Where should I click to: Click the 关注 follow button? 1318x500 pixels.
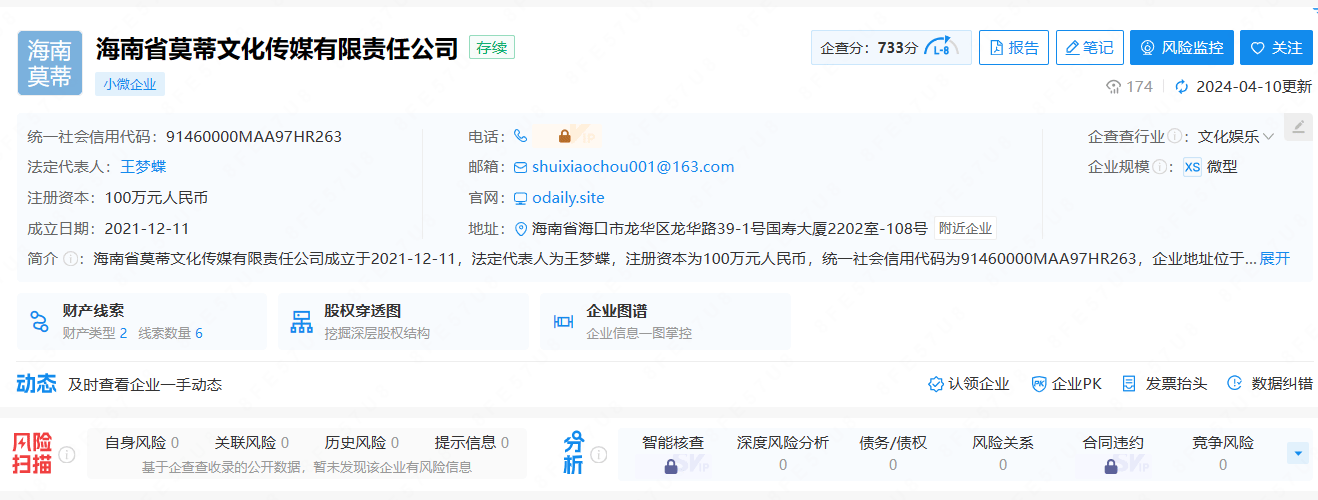pos(1276,47)
